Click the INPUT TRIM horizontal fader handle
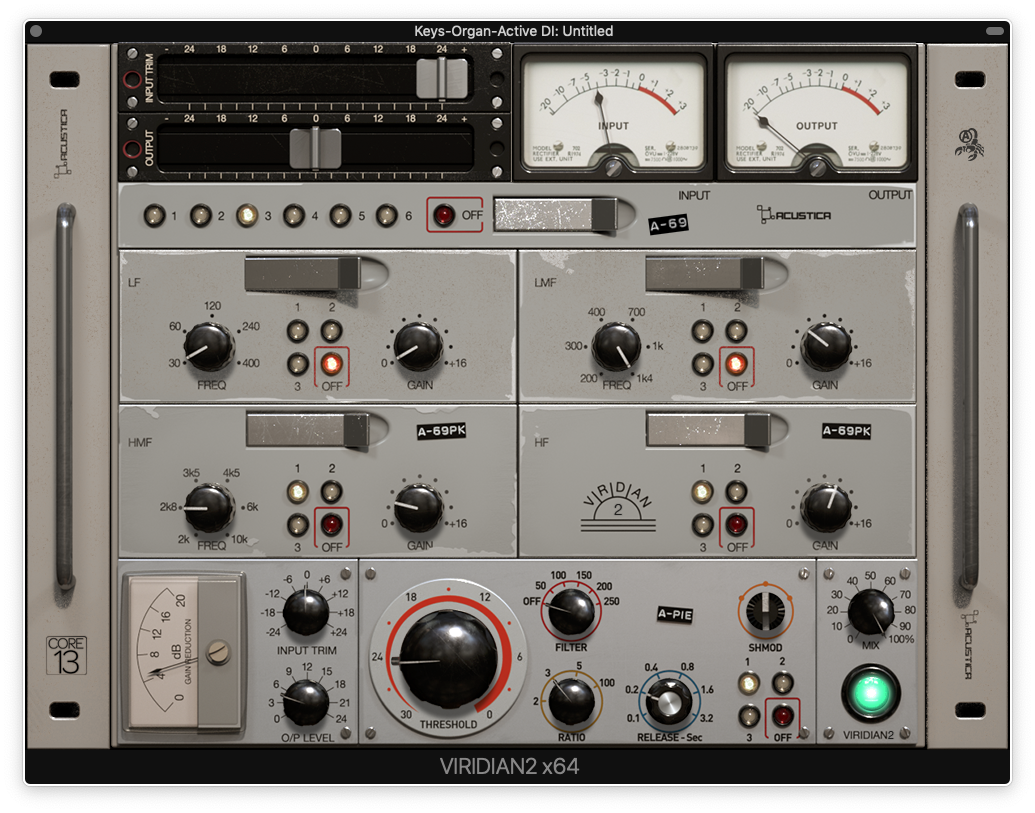This screenshot has height=813, width=1035. point(442,79)
